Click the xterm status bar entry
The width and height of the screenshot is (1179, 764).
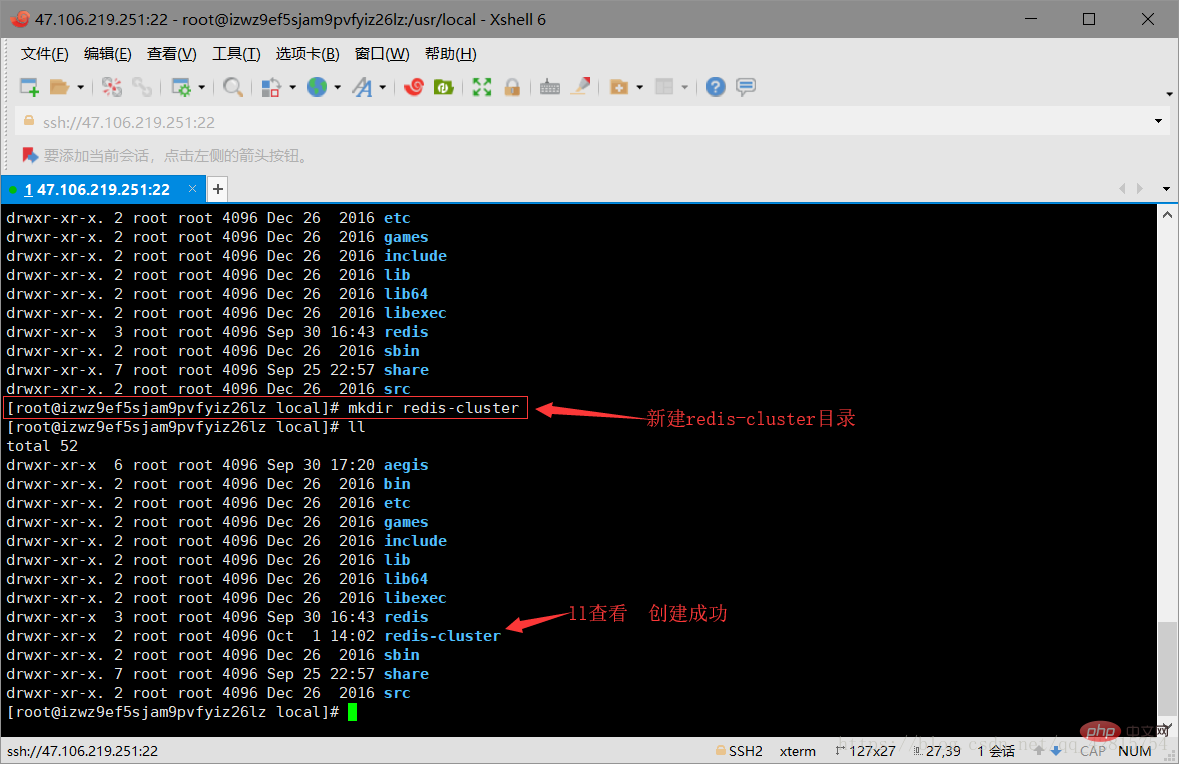[x=798, y=751]
